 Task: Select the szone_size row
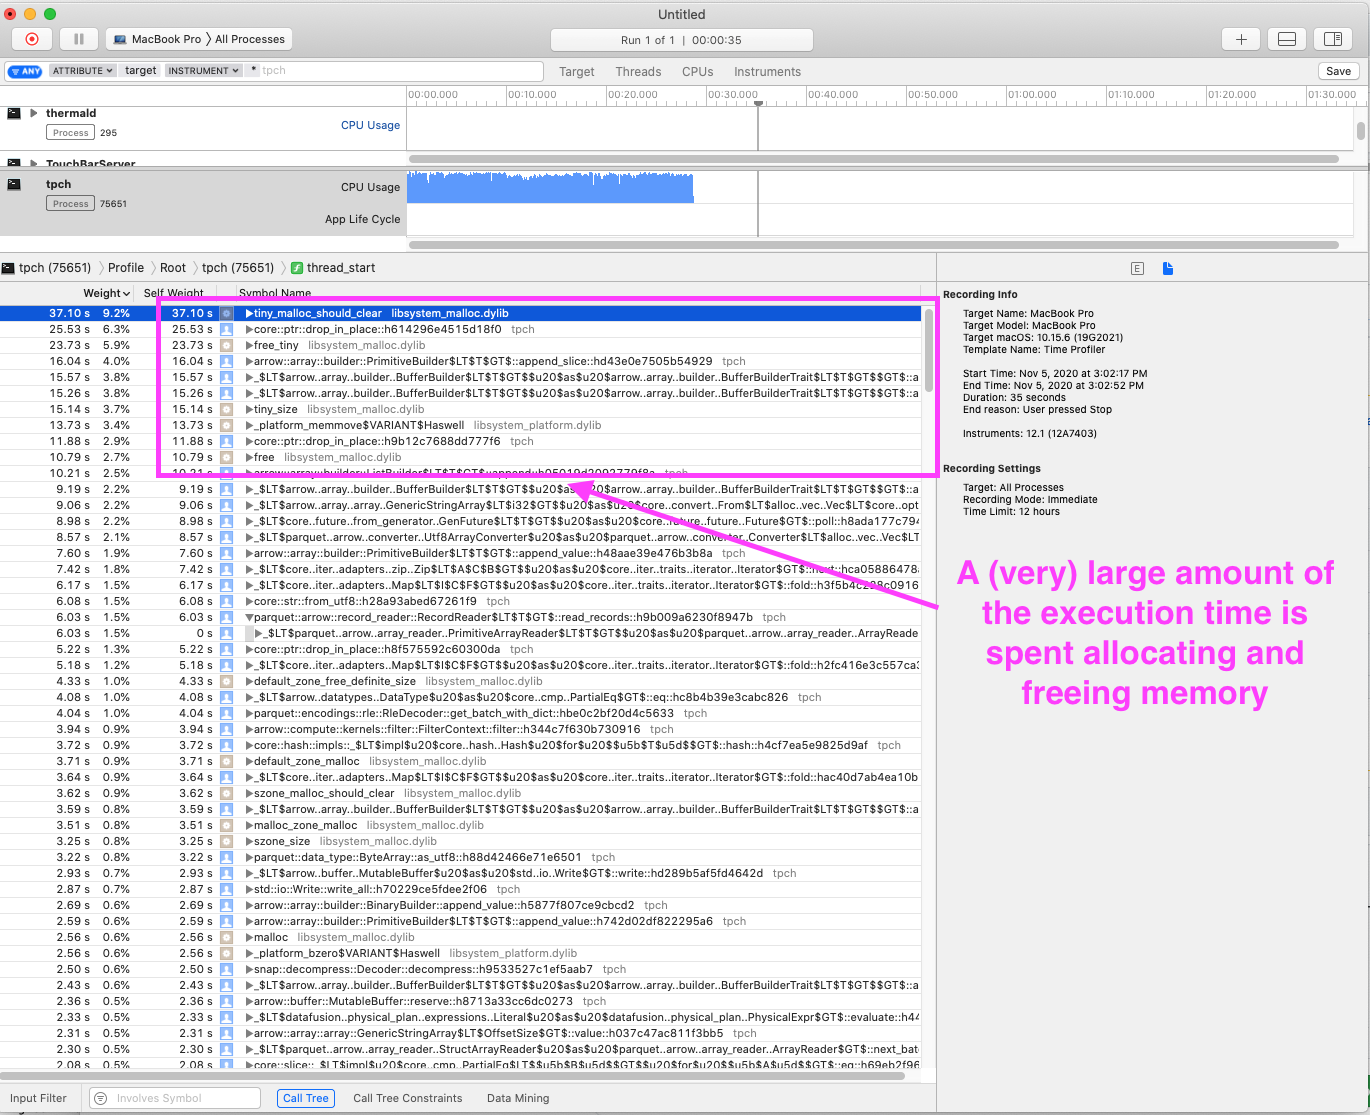(x=460, y=841)
